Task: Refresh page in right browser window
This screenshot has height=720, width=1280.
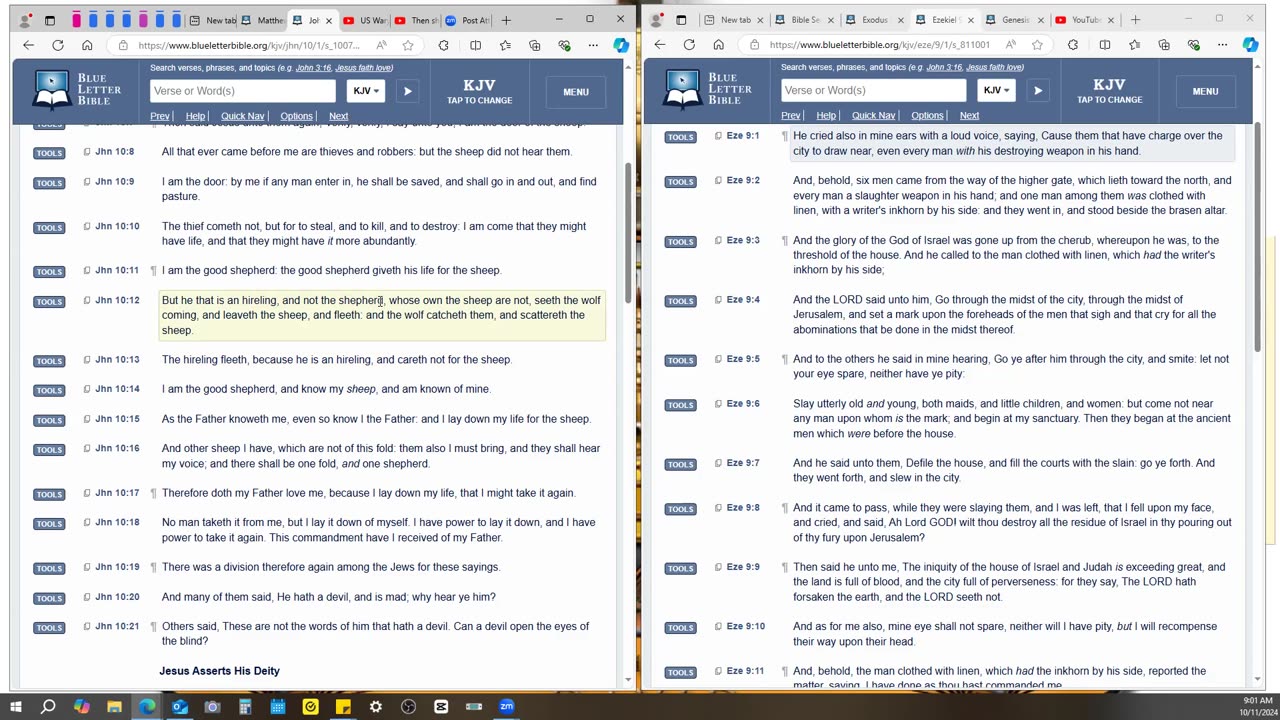Action: (x=689, y=45)
